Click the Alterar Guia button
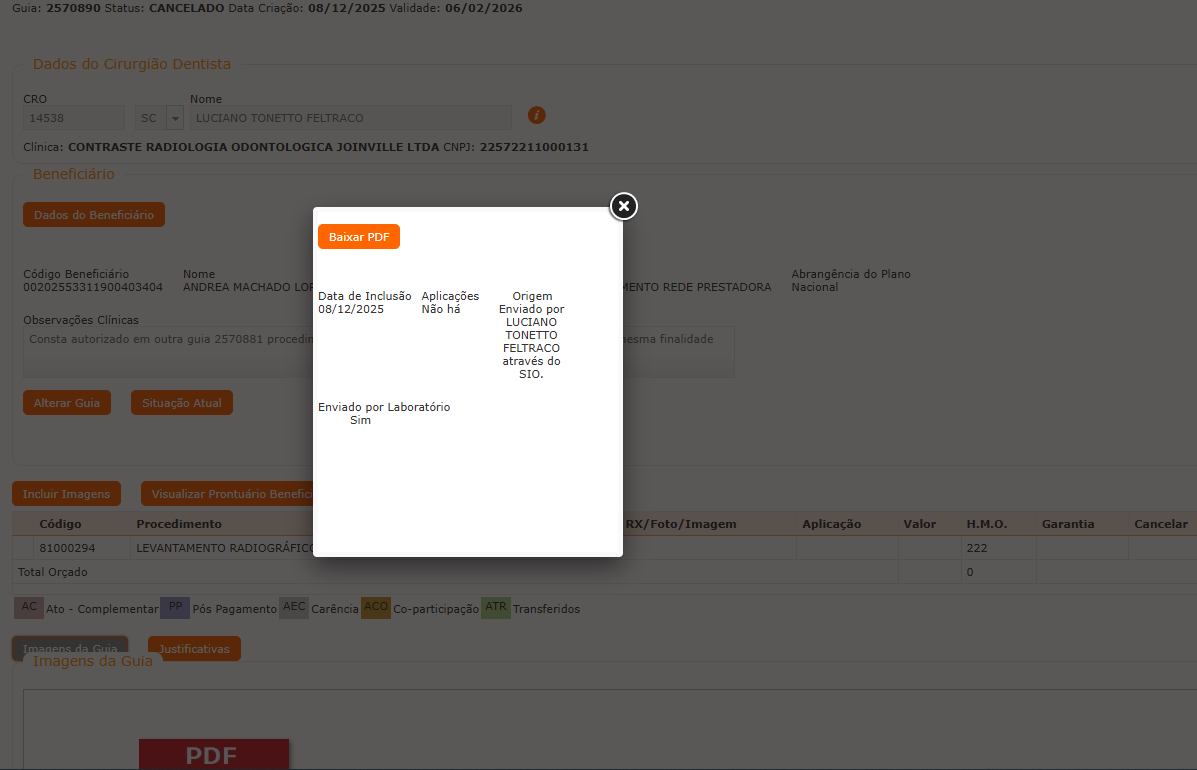Viewport: 1197px width, 770px height. coord(66,403)
